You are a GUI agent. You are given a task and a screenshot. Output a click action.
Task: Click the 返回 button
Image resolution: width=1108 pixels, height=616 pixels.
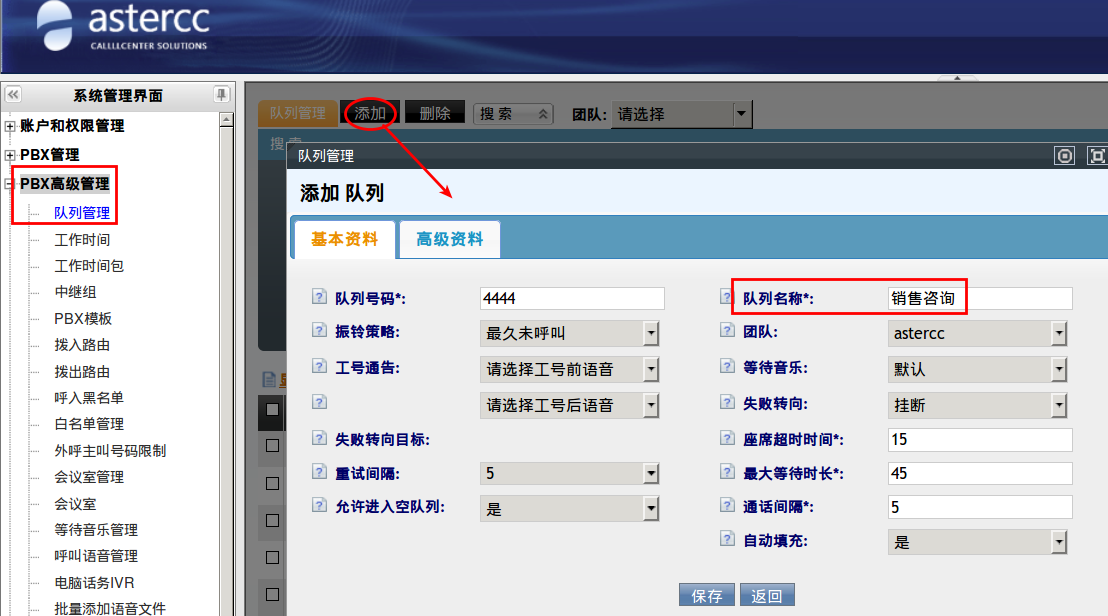tap(767, 595)
